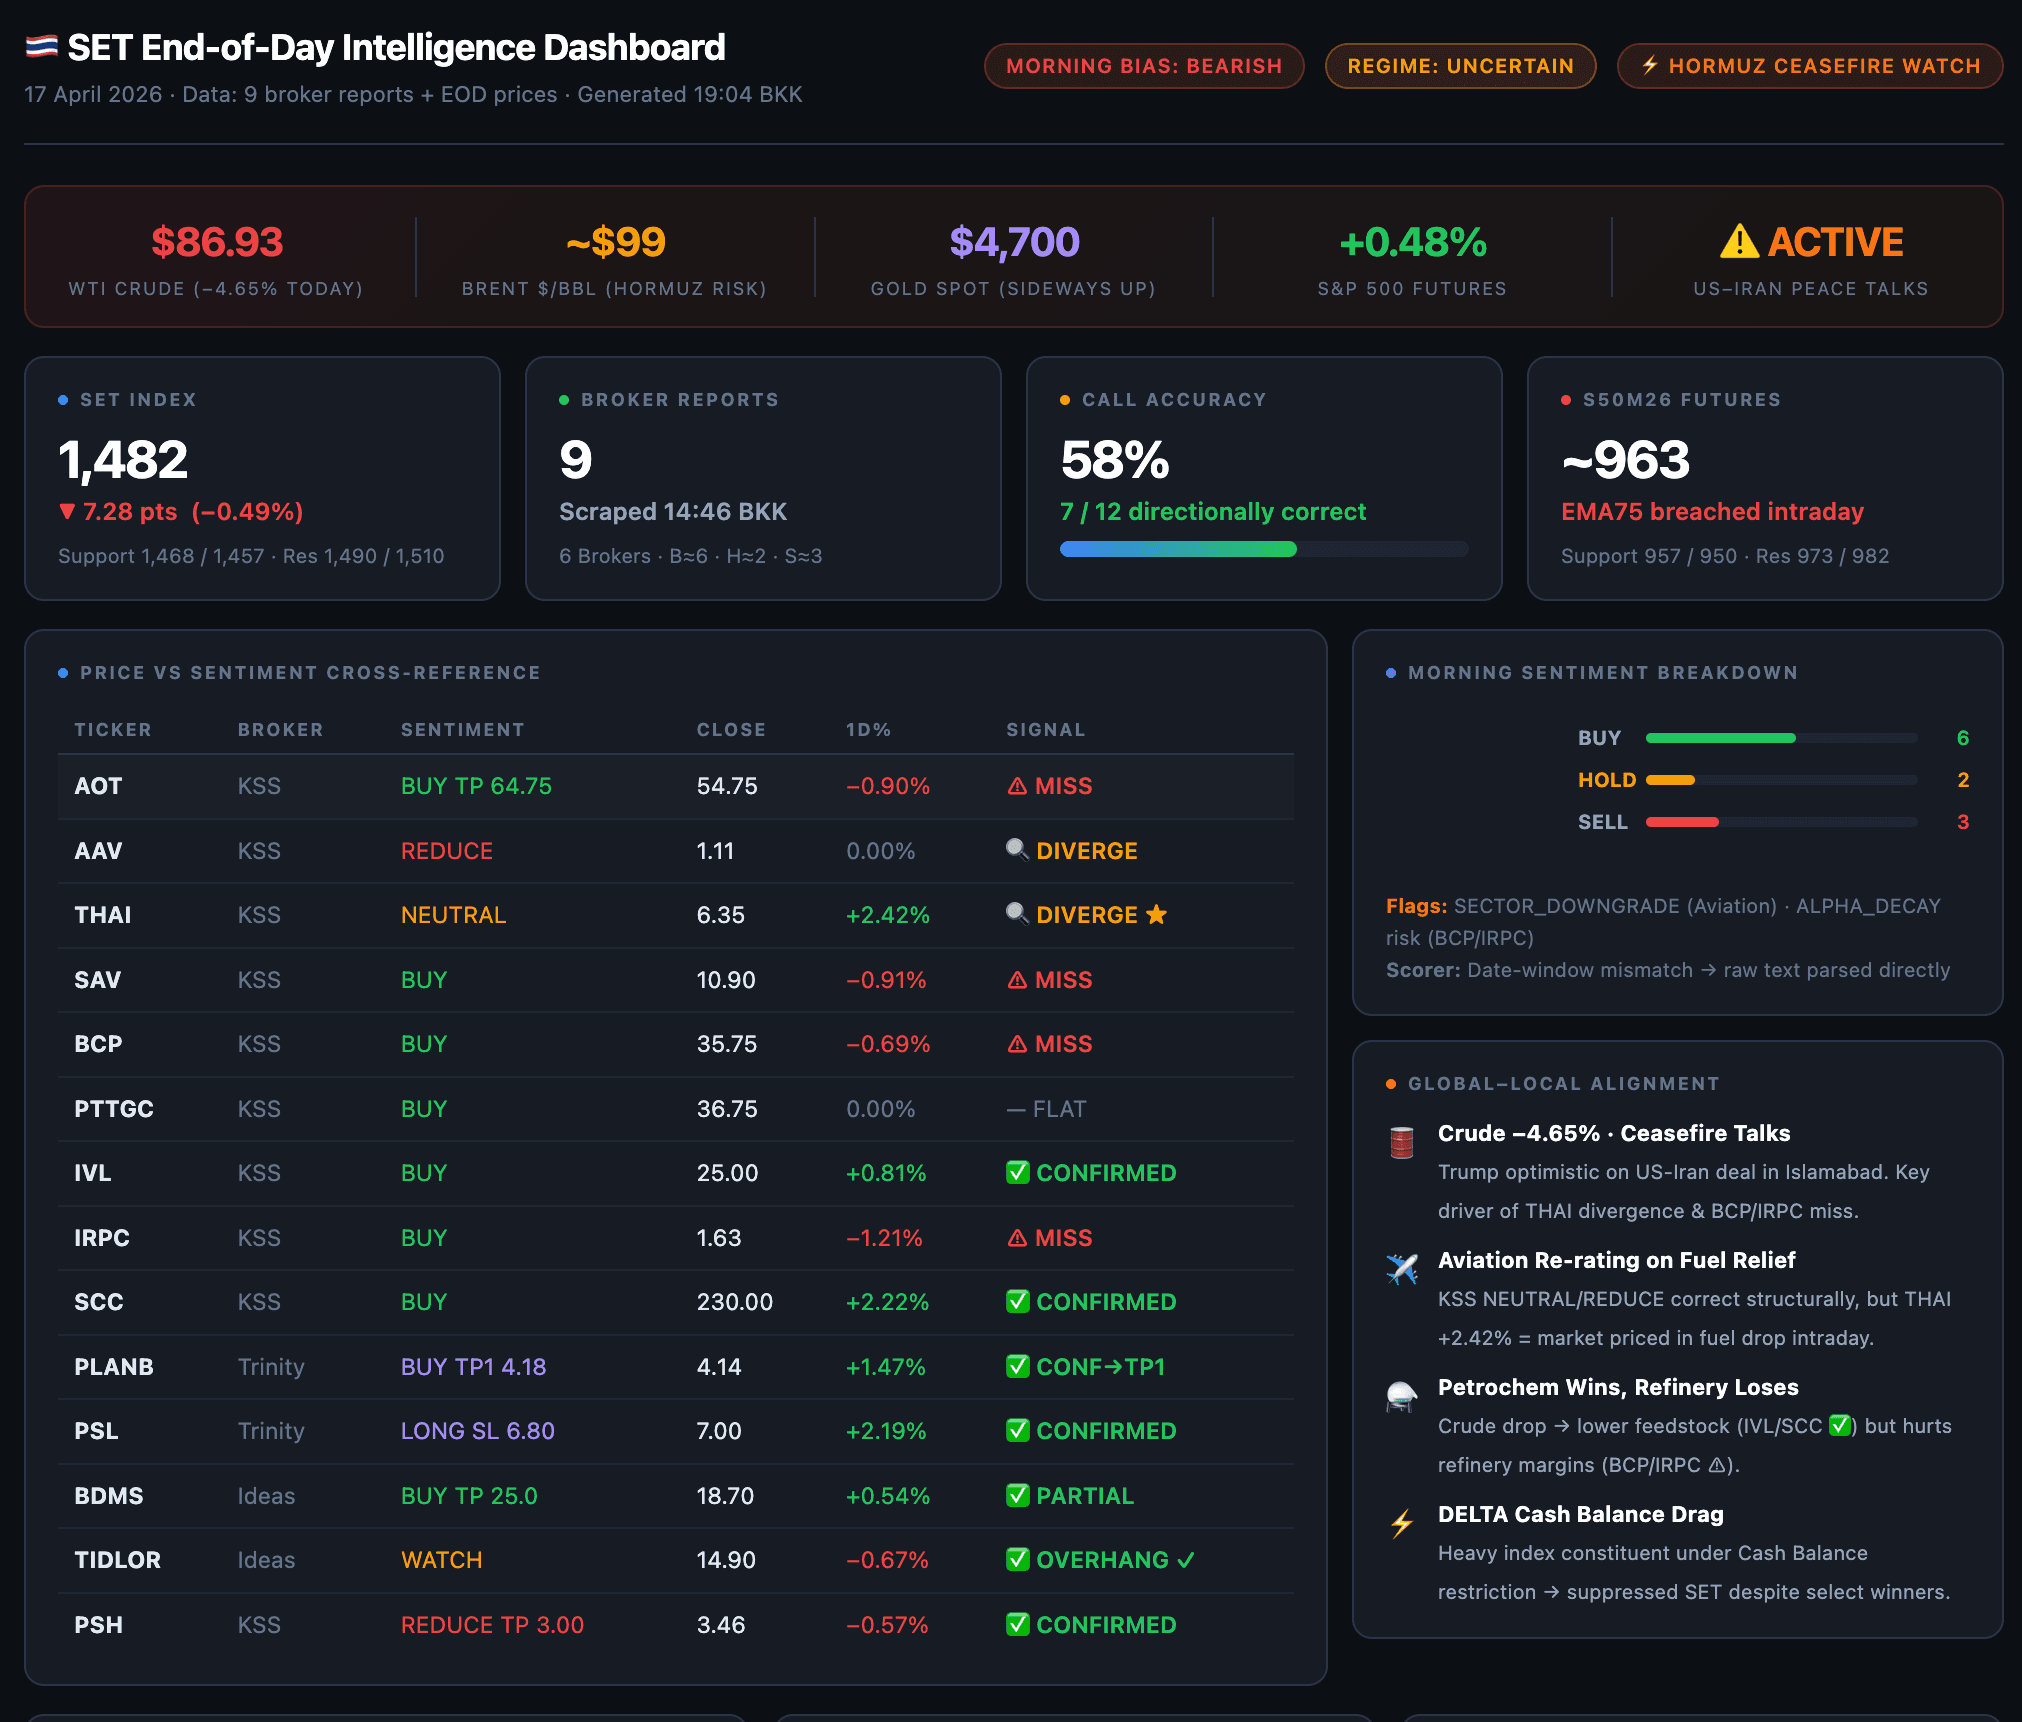
Task: Click the red down triangle by 7.28 pts
Action: click(x=67, y=512)
